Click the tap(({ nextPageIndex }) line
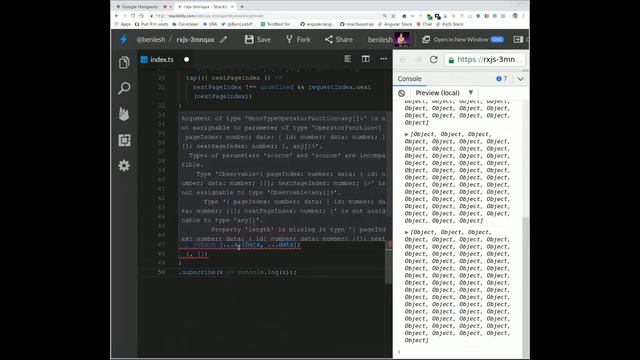Viewport: 640px width, 360px height. tap(233, 78)
